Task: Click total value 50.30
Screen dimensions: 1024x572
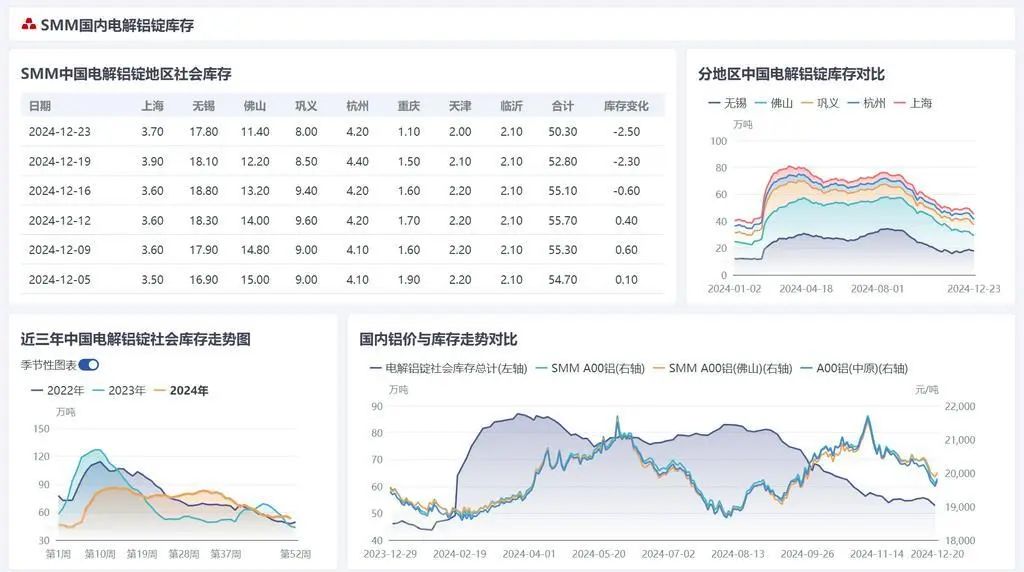Action: pyautogui.click(x=562, y=132)
